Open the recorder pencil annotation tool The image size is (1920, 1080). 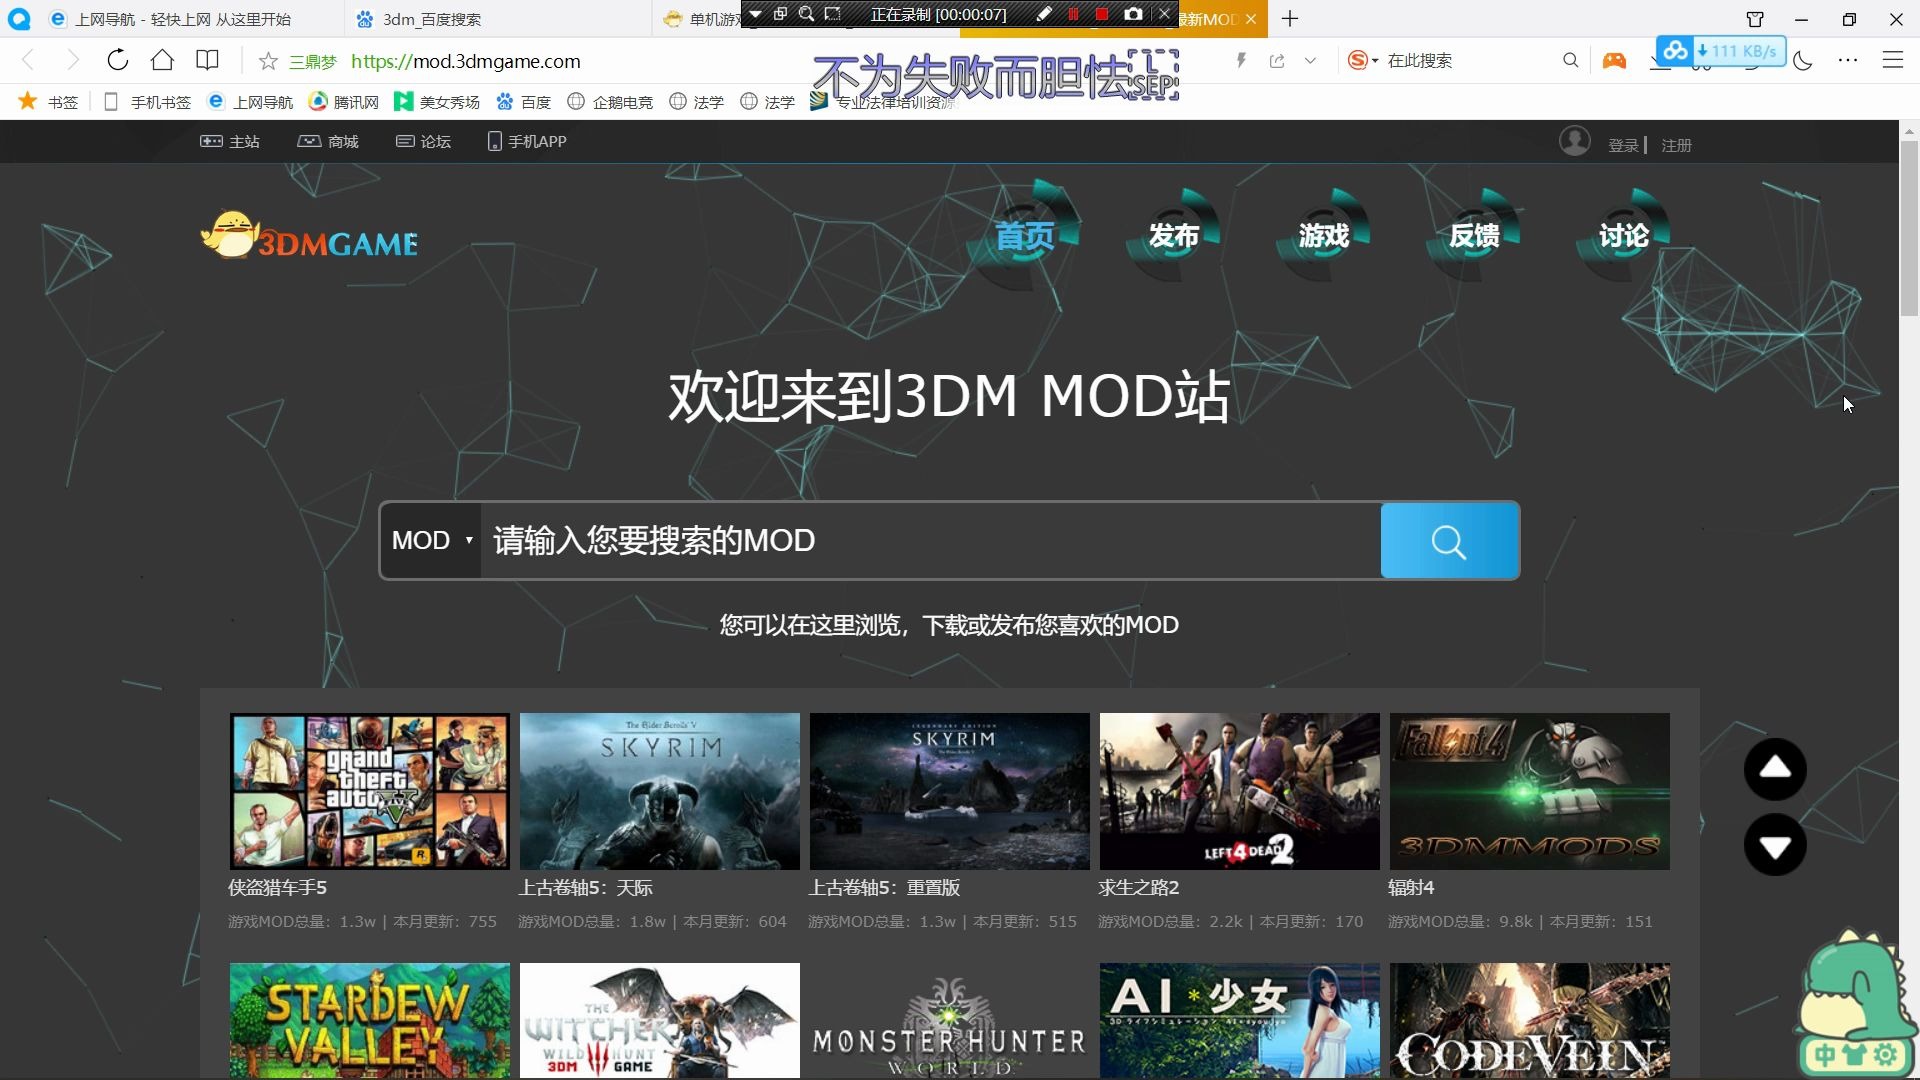pos(1044,14)
